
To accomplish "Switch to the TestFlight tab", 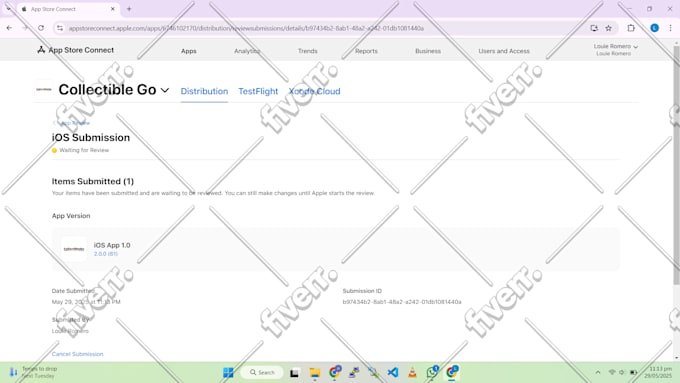I will tap(258, 91).
